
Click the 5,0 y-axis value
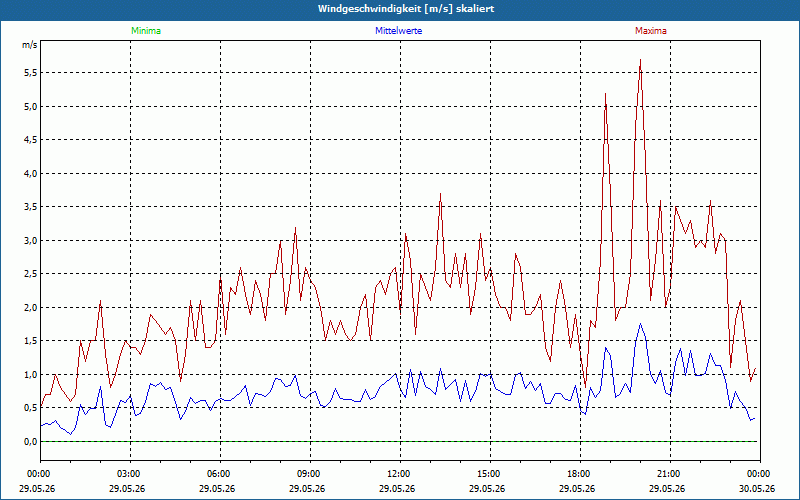(x=31, y=107)
